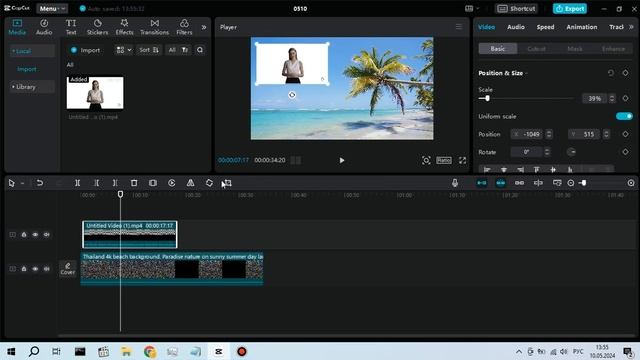Open the Text tool panel

coord(71,27)
